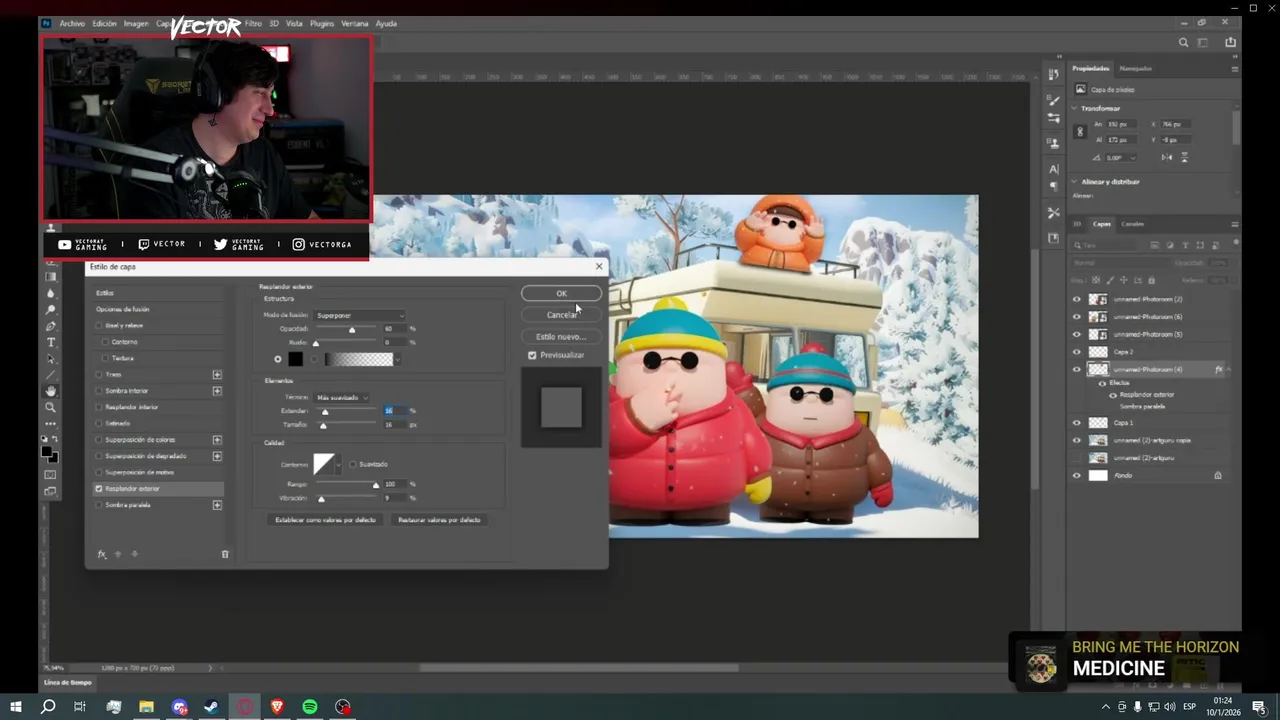This screenshot has width=1280, height=720.
Task: Open the paragraph panel icon in side strip
Action: tap(1054, 186)
